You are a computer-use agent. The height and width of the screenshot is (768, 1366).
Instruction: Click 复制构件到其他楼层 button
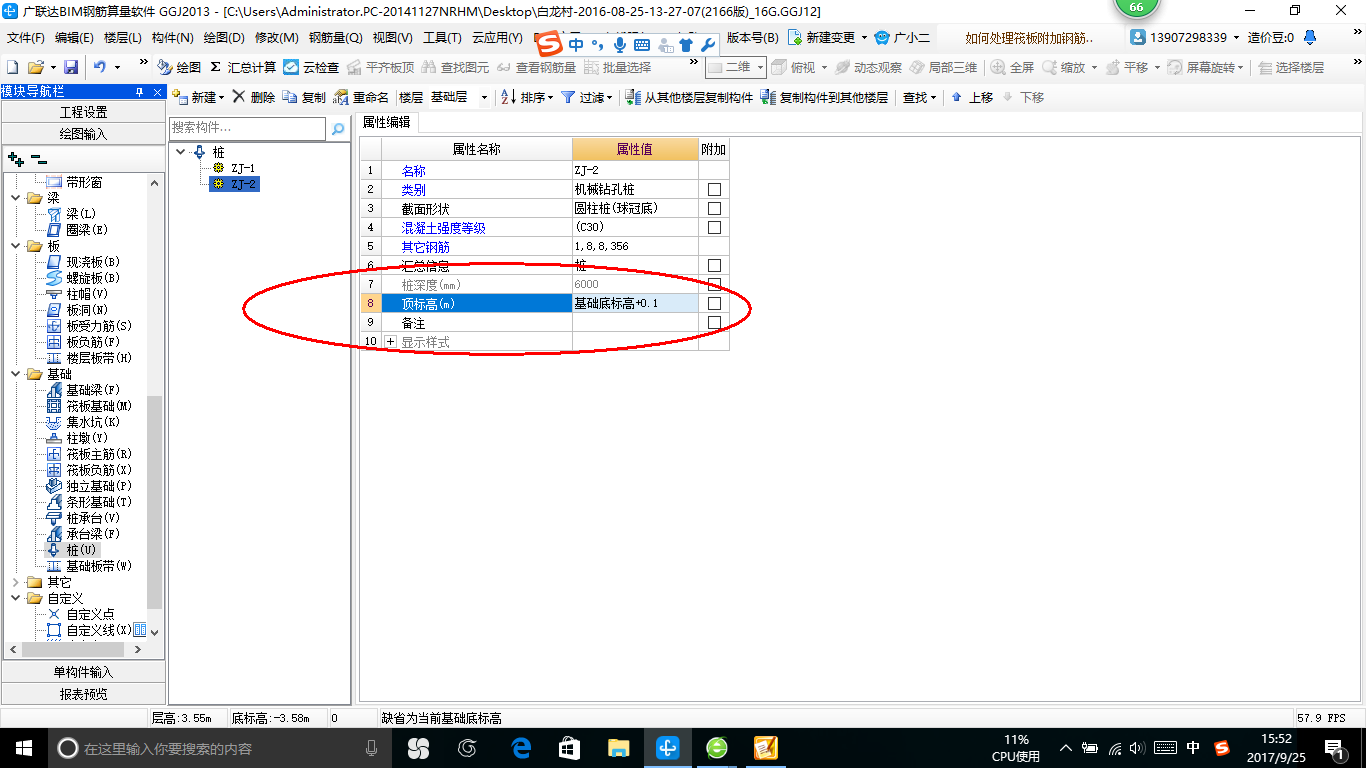pyautogui.click(x=824, y=97)
